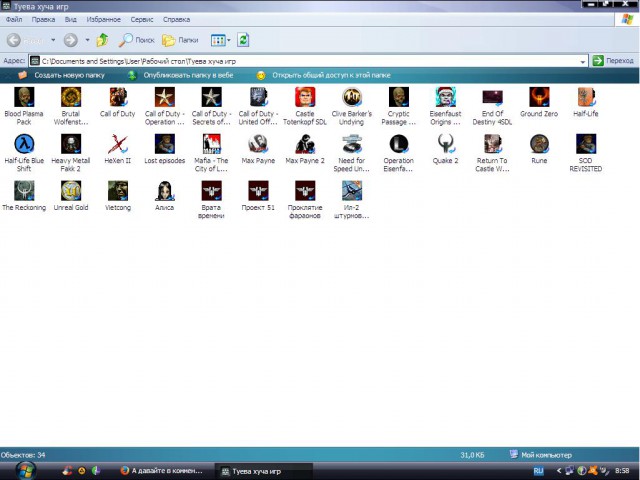640x480 pixels.
Task: Click Открыть общий доступ к этой папке
Action: click(x=331, y=76)
